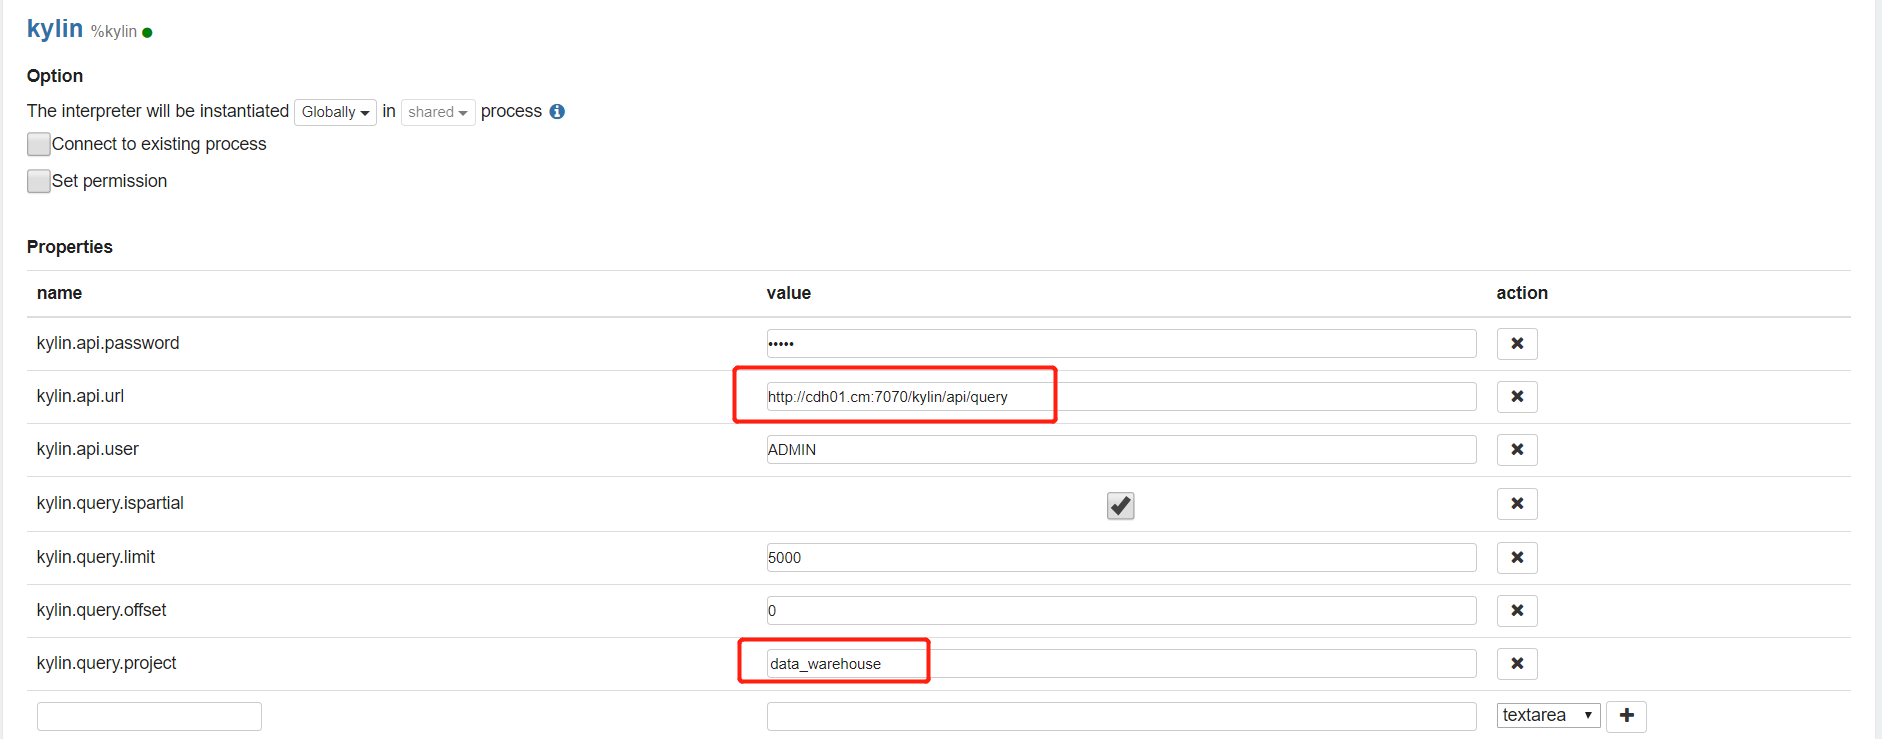Remove the kylin.query.ispartial property
Screen dimensions: 1882x739
pyautogui.click(x=1517, y=504)
